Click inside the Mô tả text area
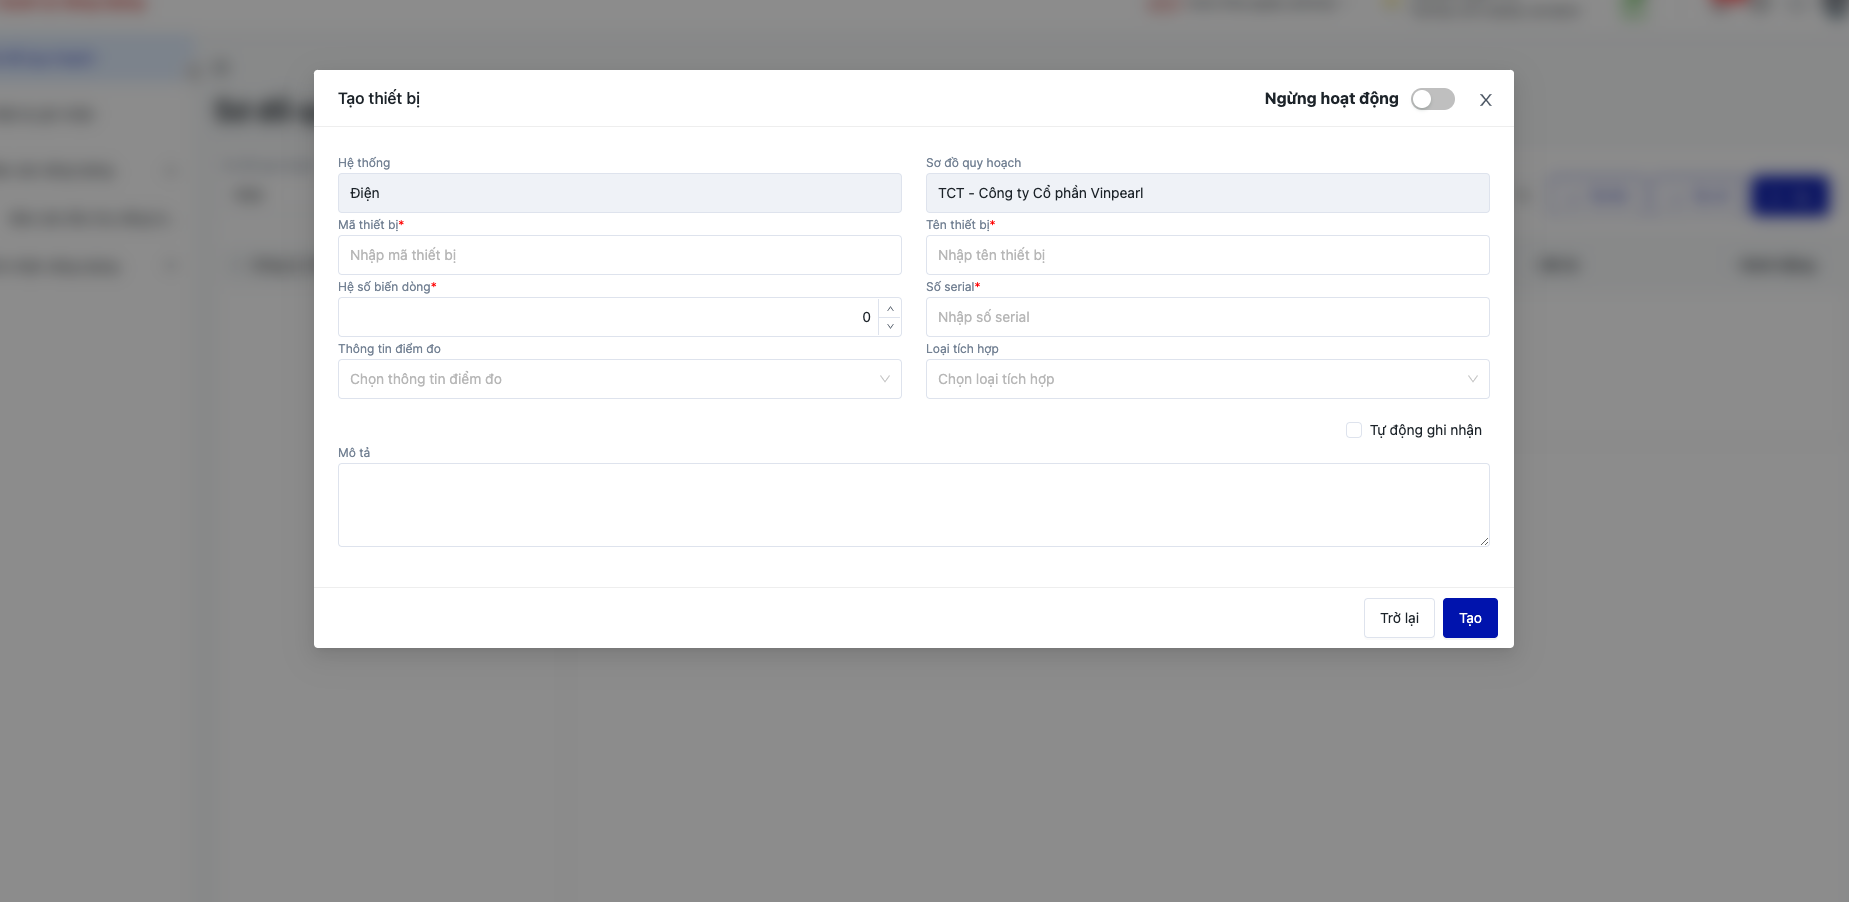This screenshot has height=902, width=1849. click(x=914, y=505)
